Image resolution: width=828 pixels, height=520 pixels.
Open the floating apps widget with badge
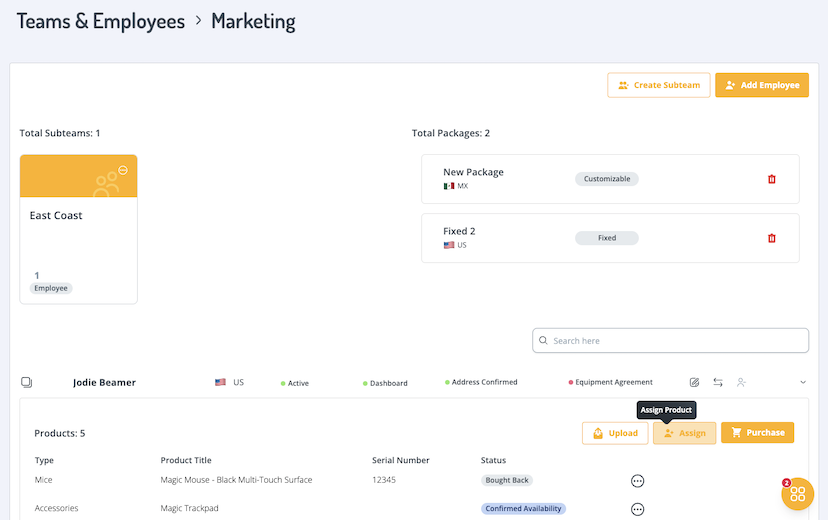797,494
